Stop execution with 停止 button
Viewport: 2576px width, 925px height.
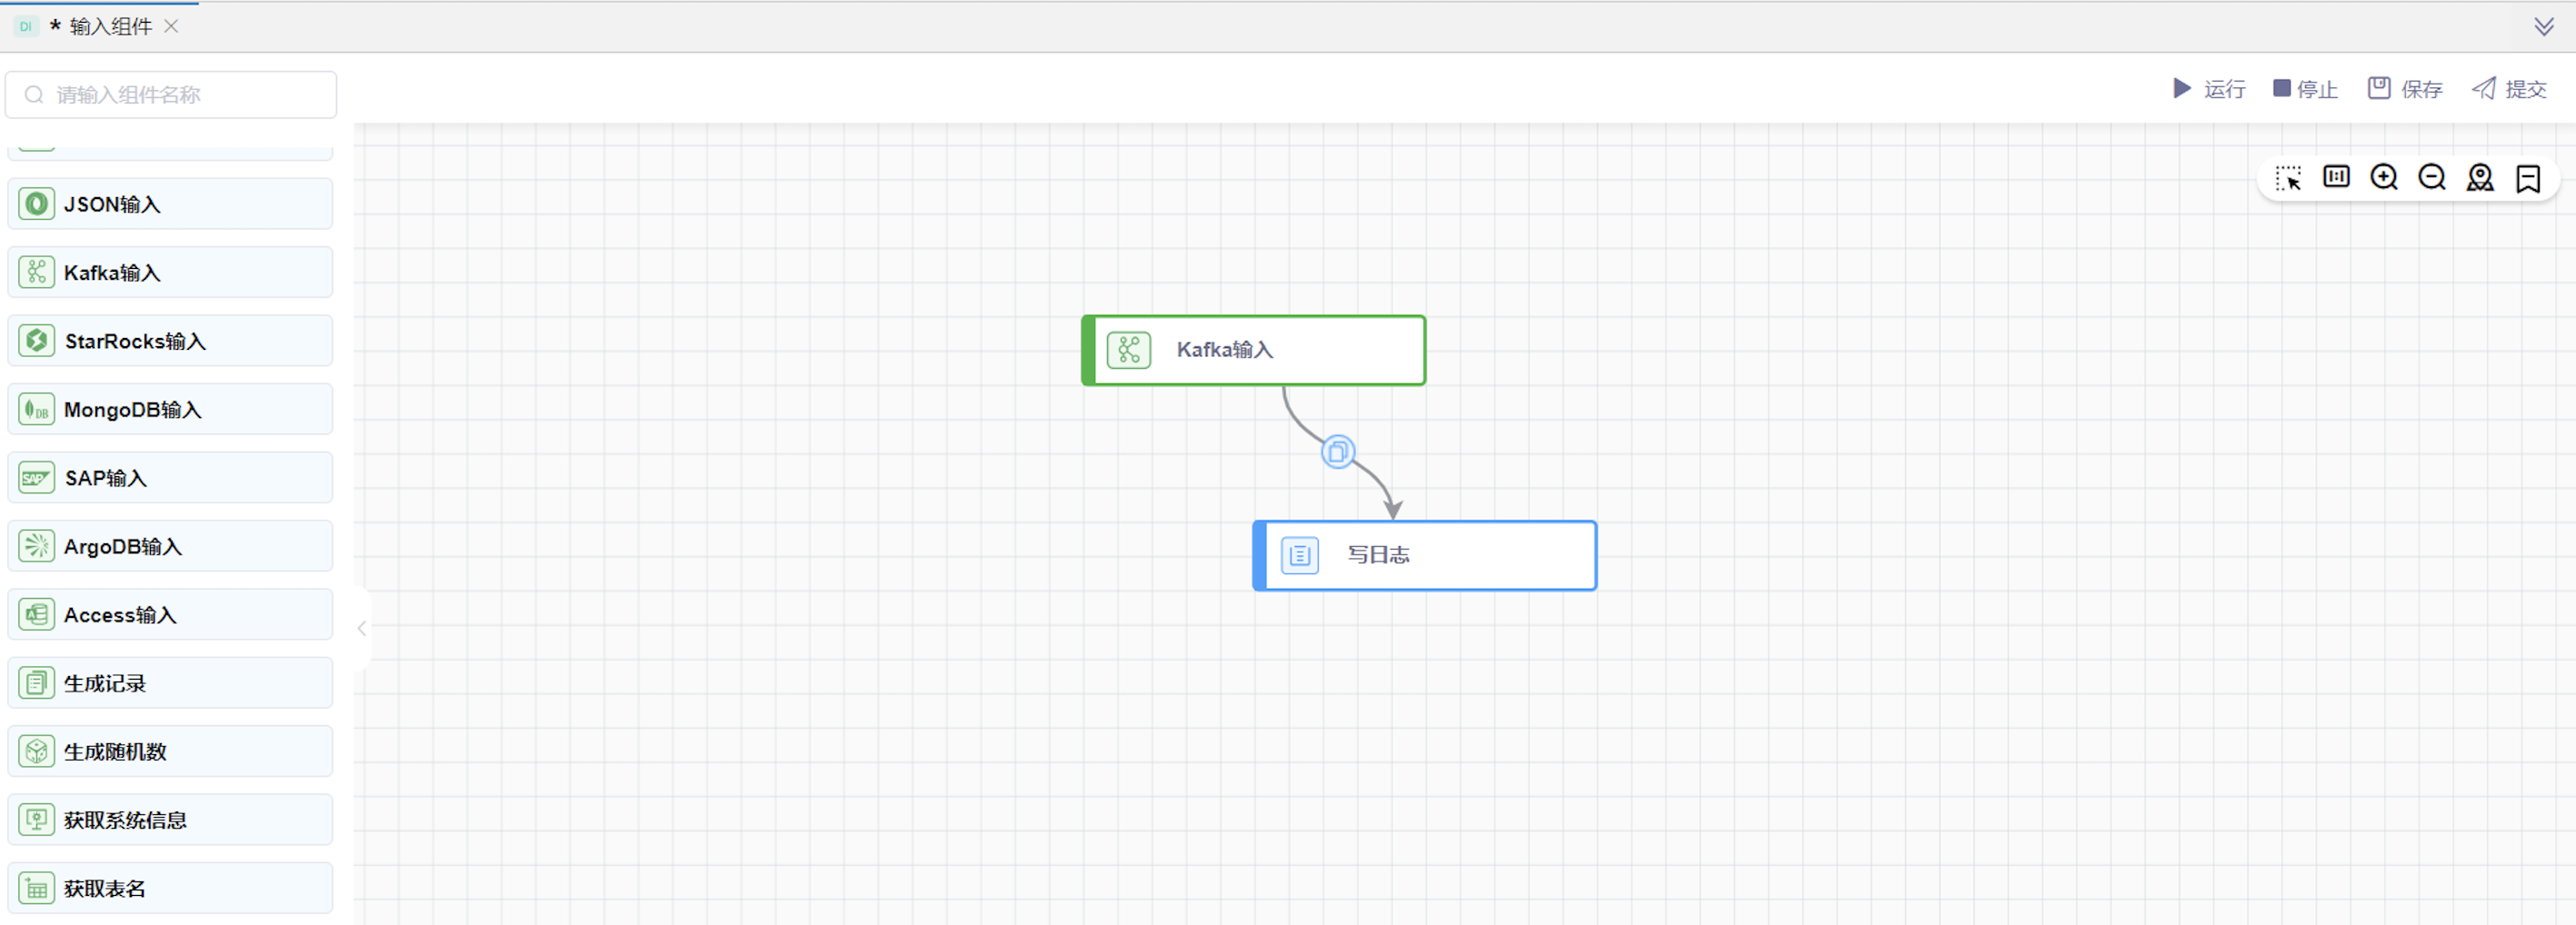click(x=2305, y=89)
